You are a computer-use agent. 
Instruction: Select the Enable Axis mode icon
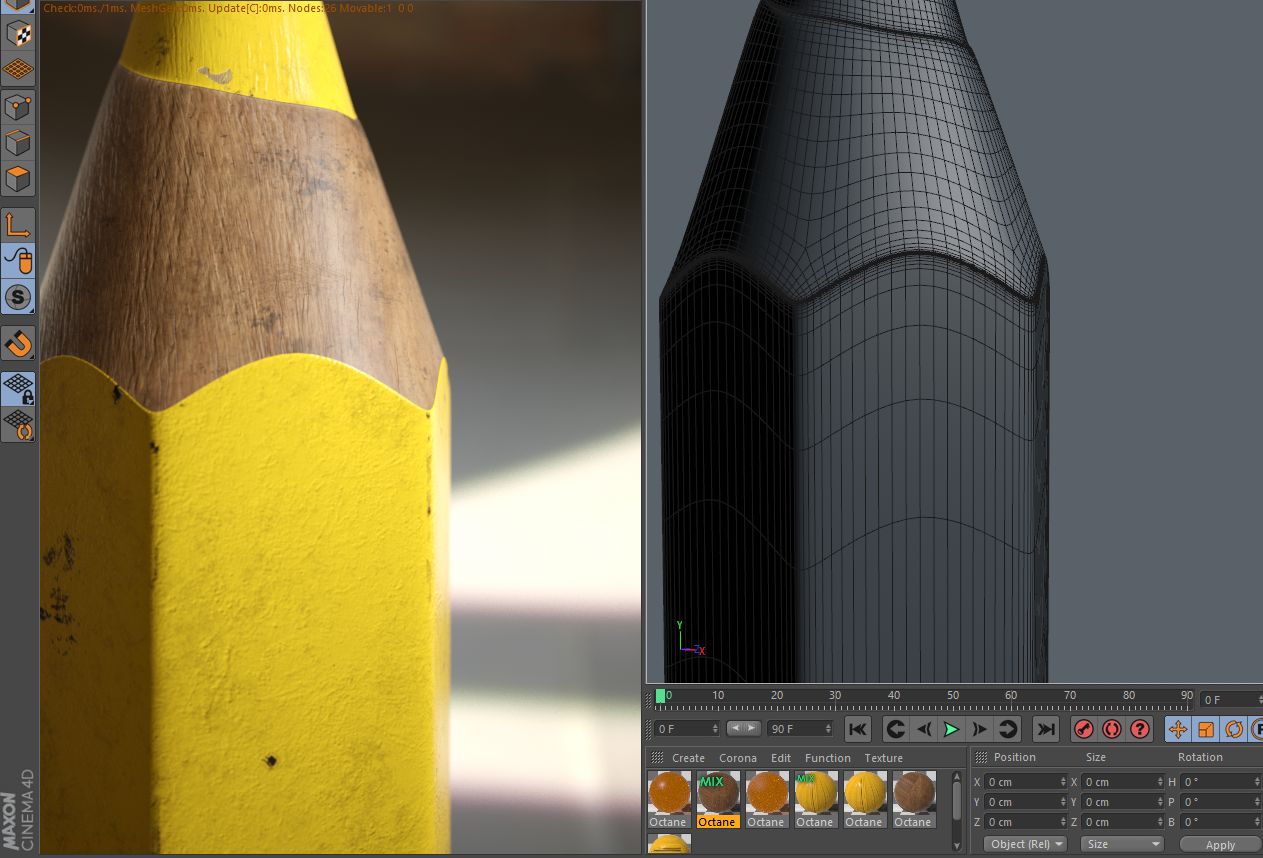click(x=18, y=225)
